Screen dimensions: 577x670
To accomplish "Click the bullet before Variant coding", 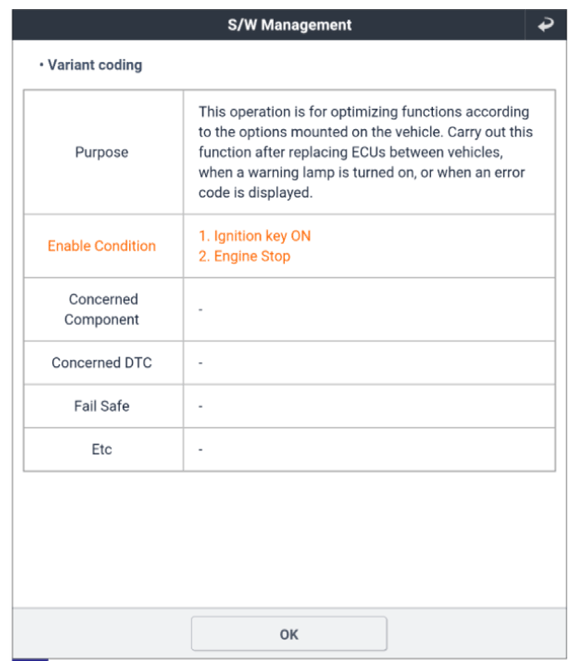I will click(41, 65).
